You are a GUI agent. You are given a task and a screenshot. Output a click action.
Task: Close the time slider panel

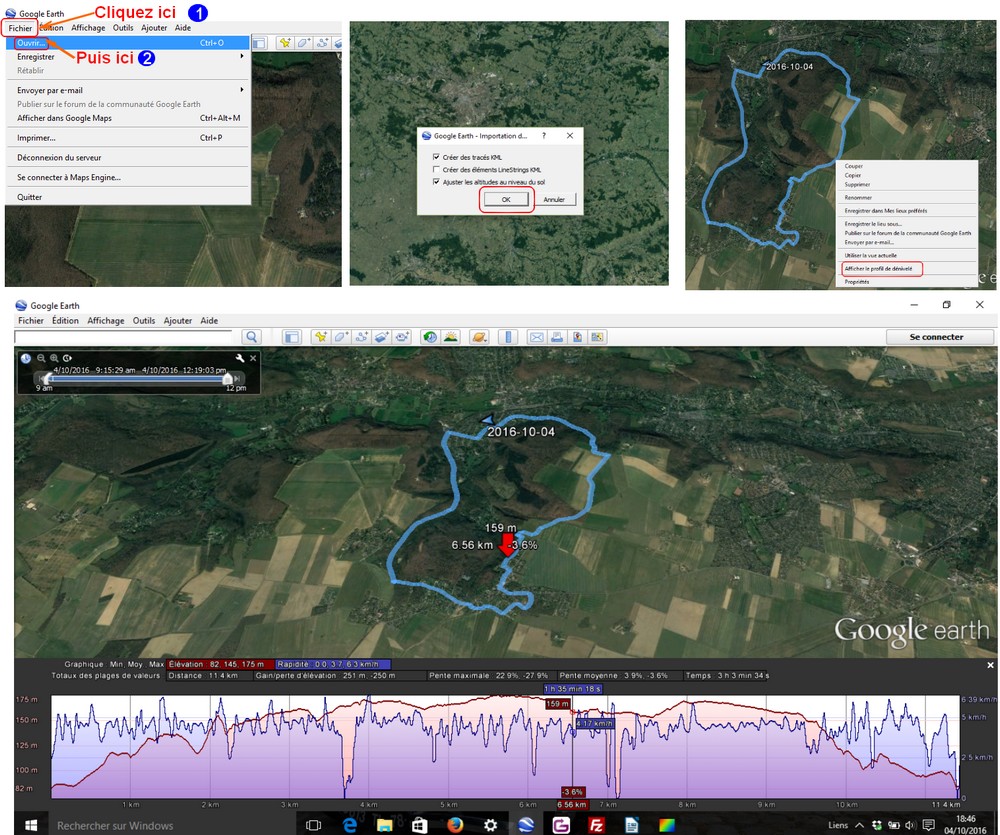253,358
